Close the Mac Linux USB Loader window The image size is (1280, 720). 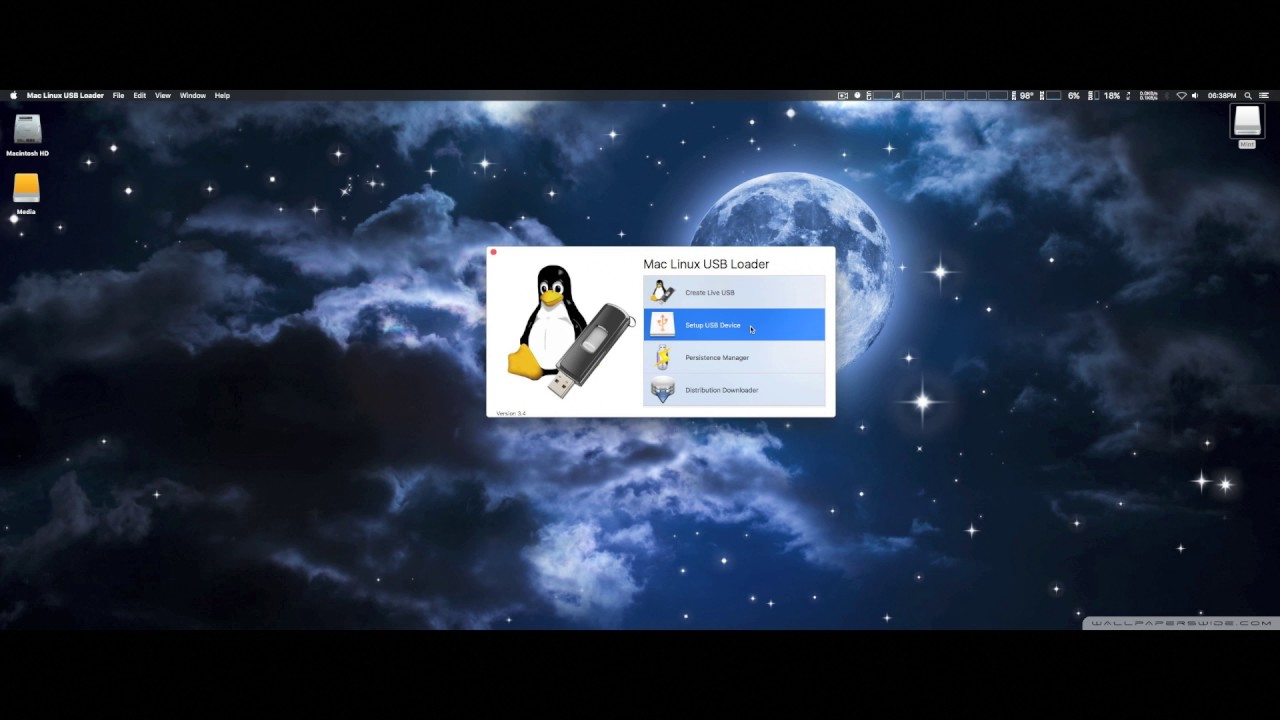point(493,252)
